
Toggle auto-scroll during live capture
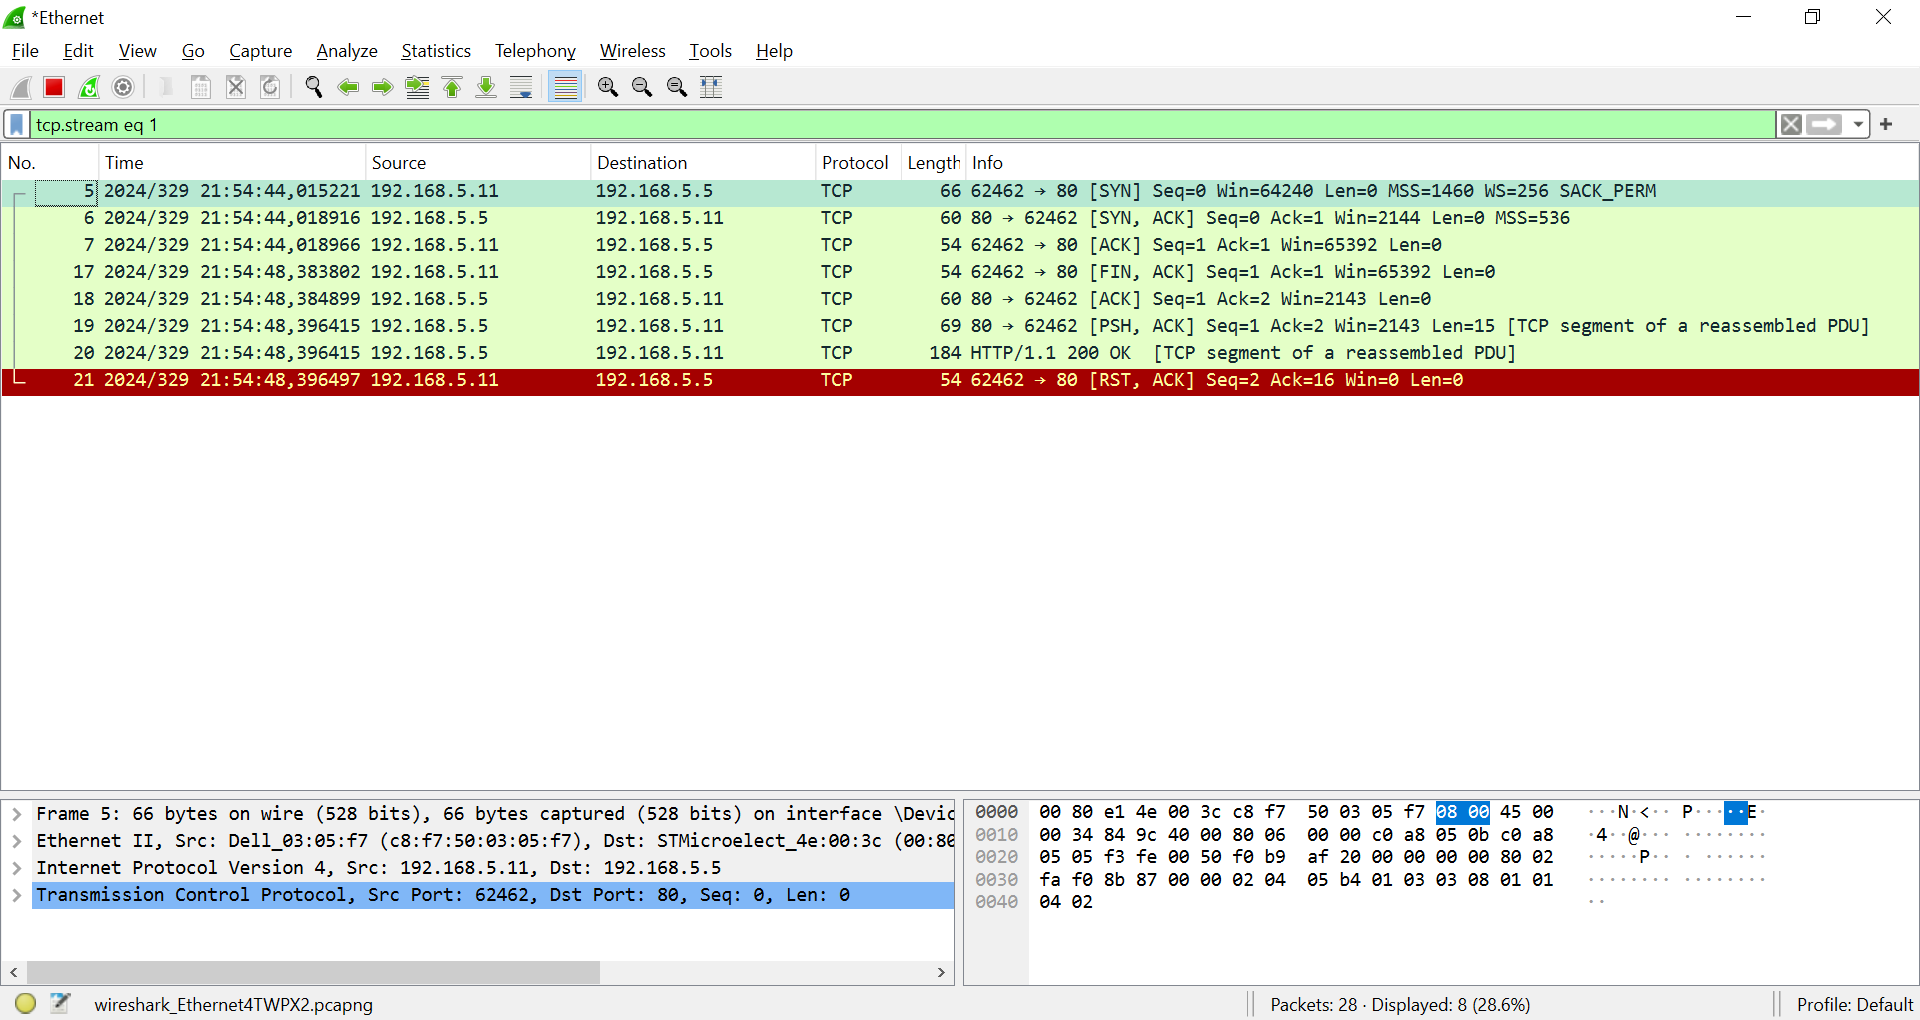[x=520, y=87]
